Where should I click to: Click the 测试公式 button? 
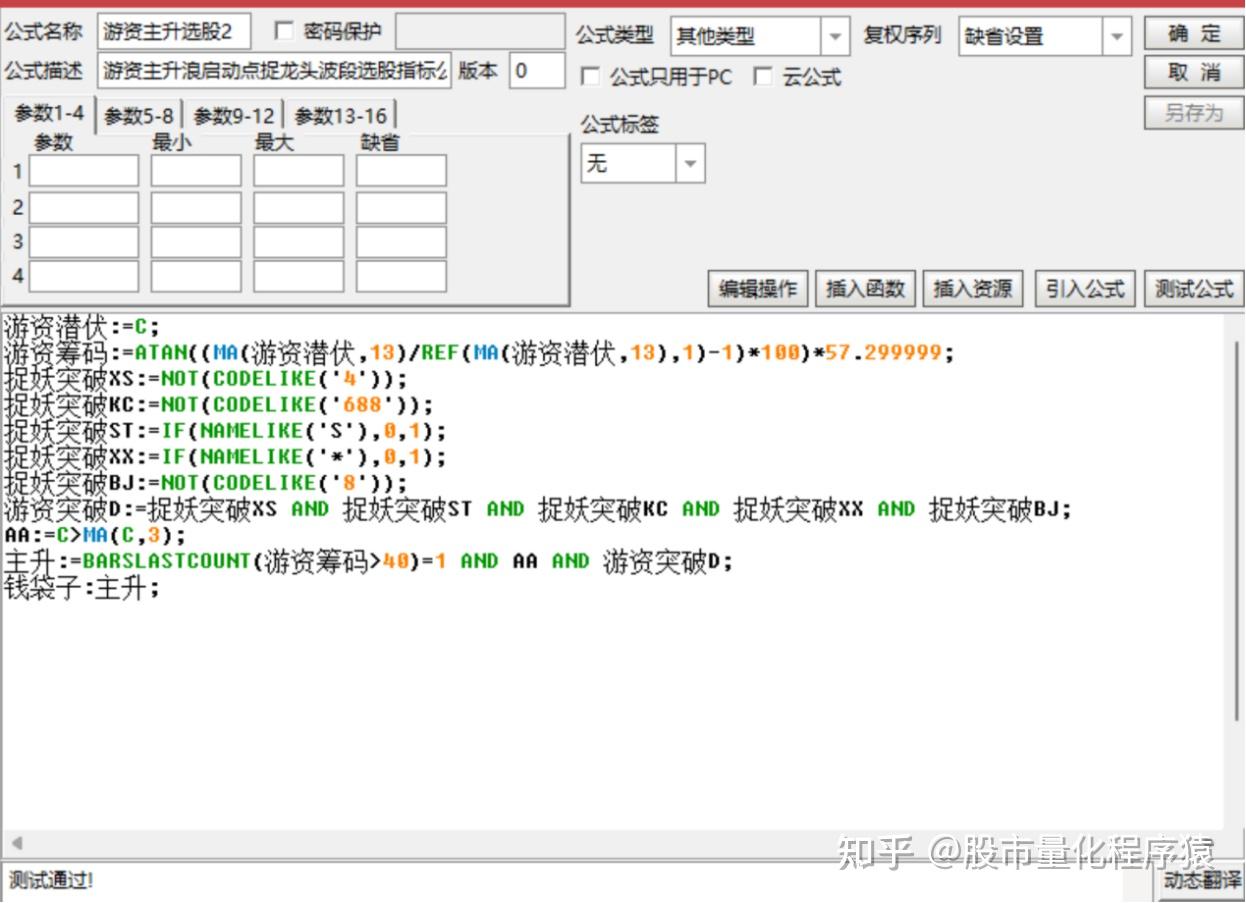pos(1194,289)
